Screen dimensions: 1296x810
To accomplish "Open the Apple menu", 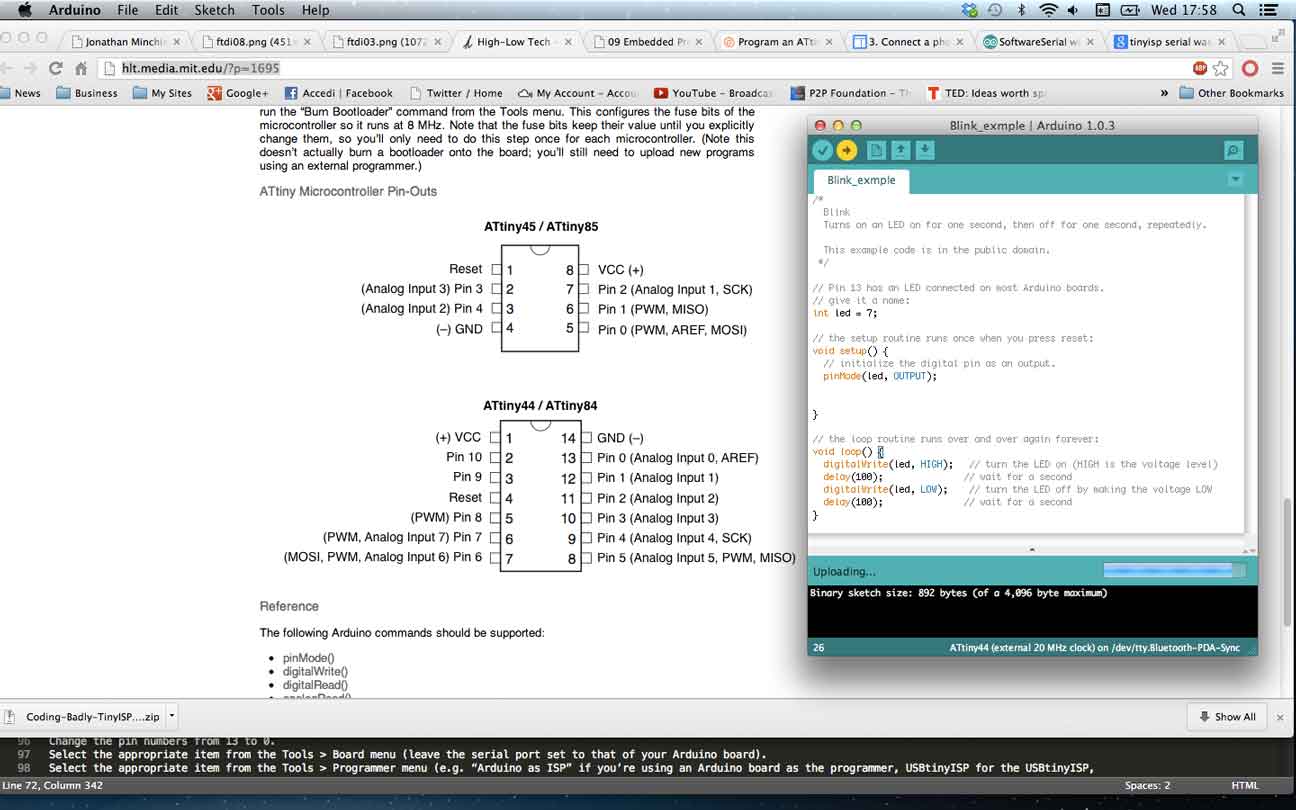I will [24, 10].
